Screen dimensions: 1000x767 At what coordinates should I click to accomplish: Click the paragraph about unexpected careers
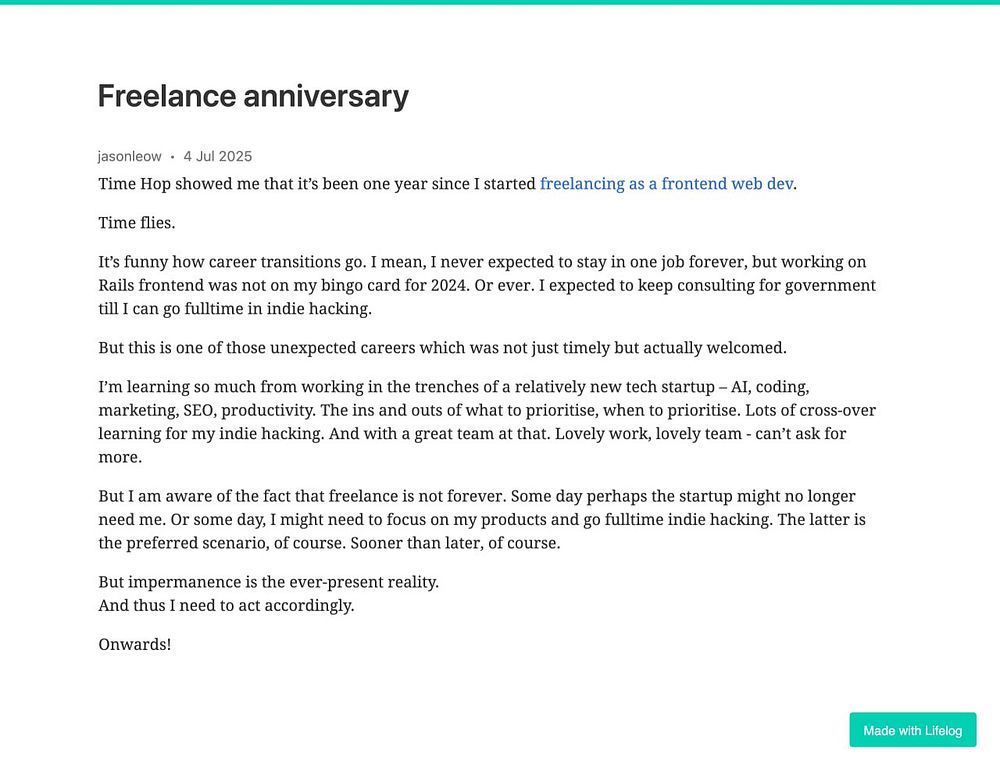point(442,348)
